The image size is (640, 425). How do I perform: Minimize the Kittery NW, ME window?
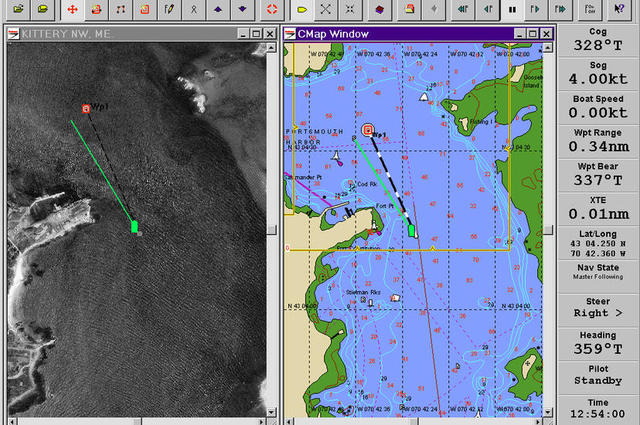coord(243,34)
